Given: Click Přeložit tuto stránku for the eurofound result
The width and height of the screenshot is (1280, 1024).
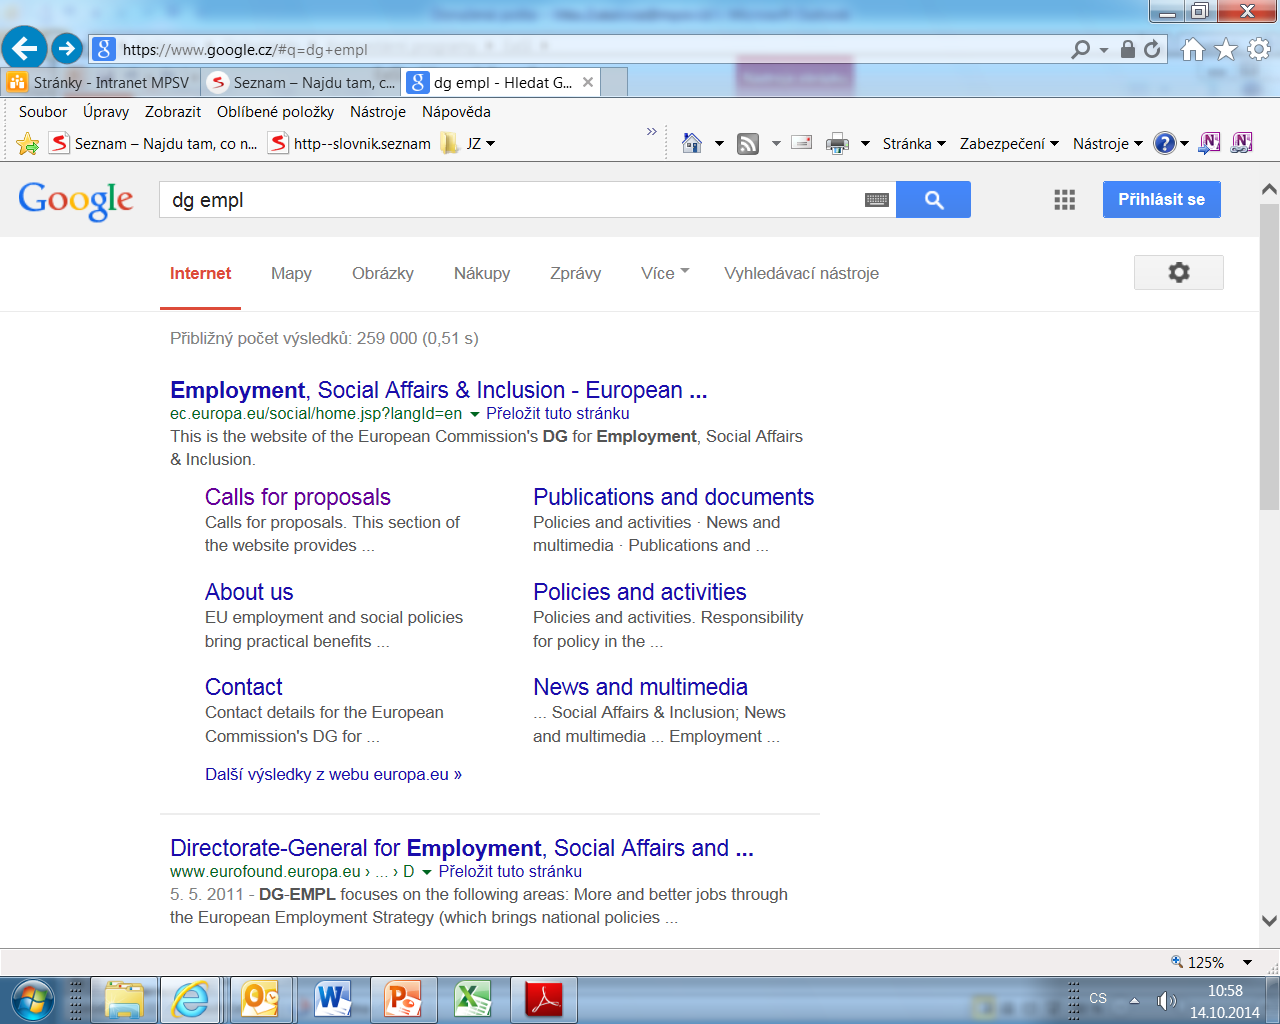Looking at the screenshot, I should tap(510, 872).
